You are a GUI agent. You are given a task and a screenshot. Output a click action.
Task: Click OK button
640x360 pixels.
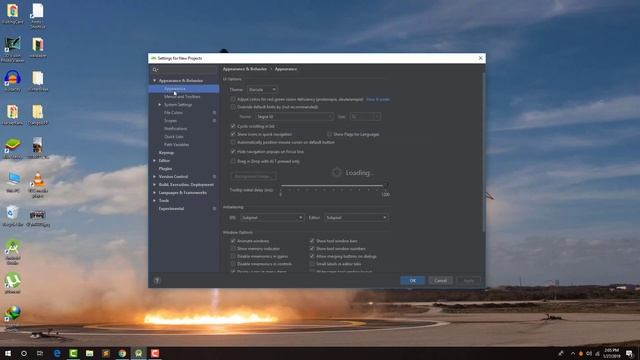pyautogui.click(x=413, y=280)
